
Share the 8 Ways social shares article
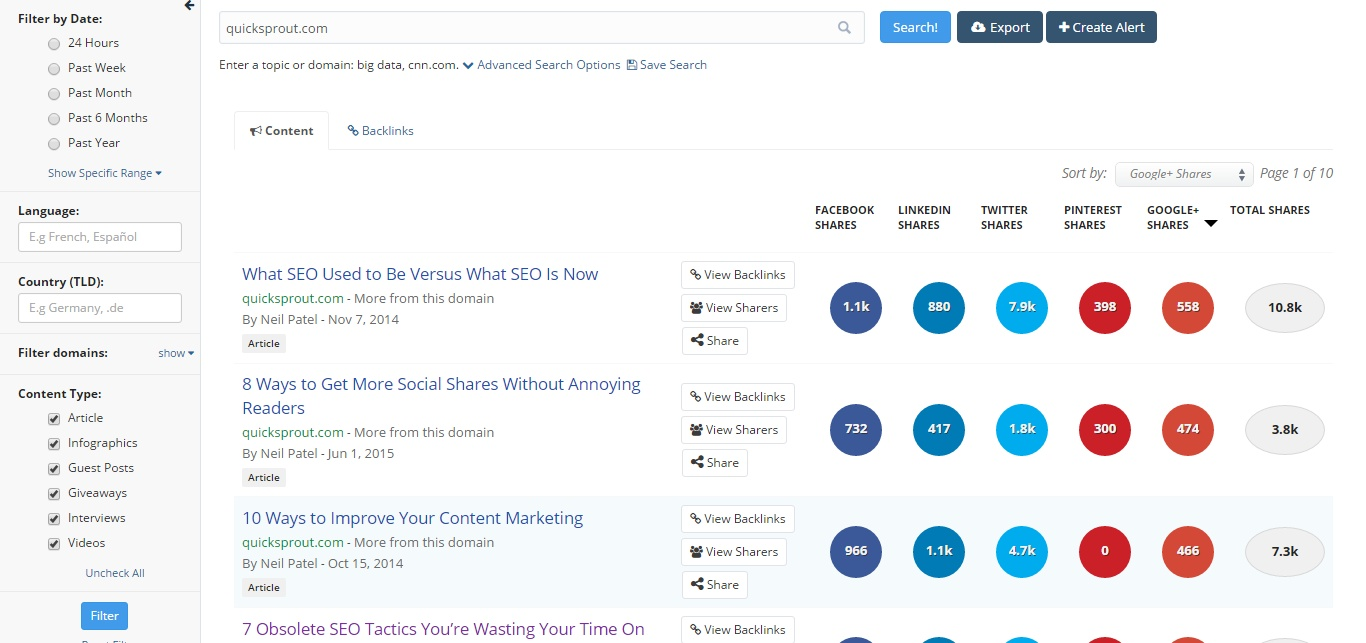tap(714, 463)
